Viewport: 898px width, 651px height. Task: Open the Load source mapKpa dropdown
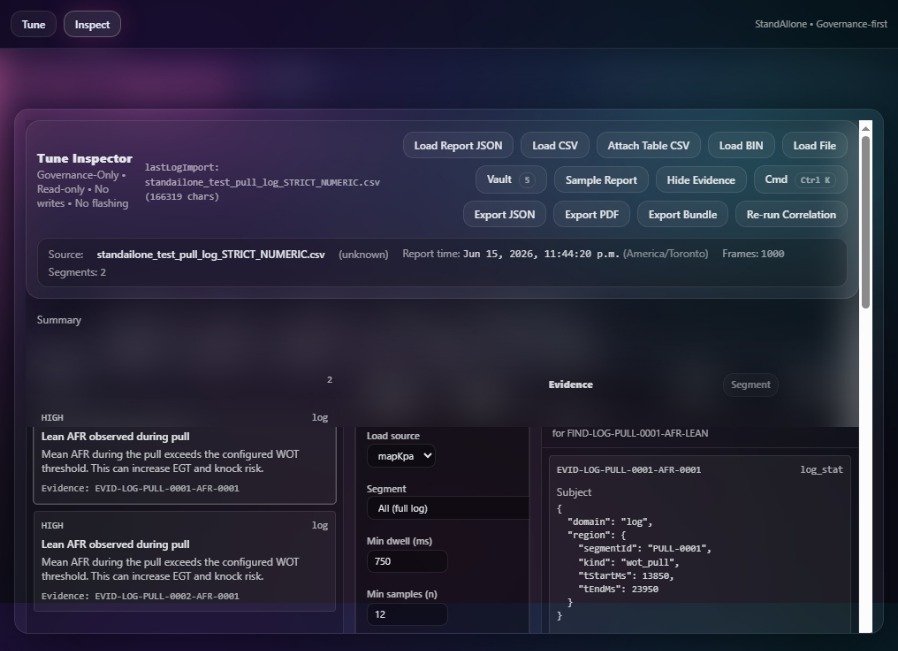[401, 456]
